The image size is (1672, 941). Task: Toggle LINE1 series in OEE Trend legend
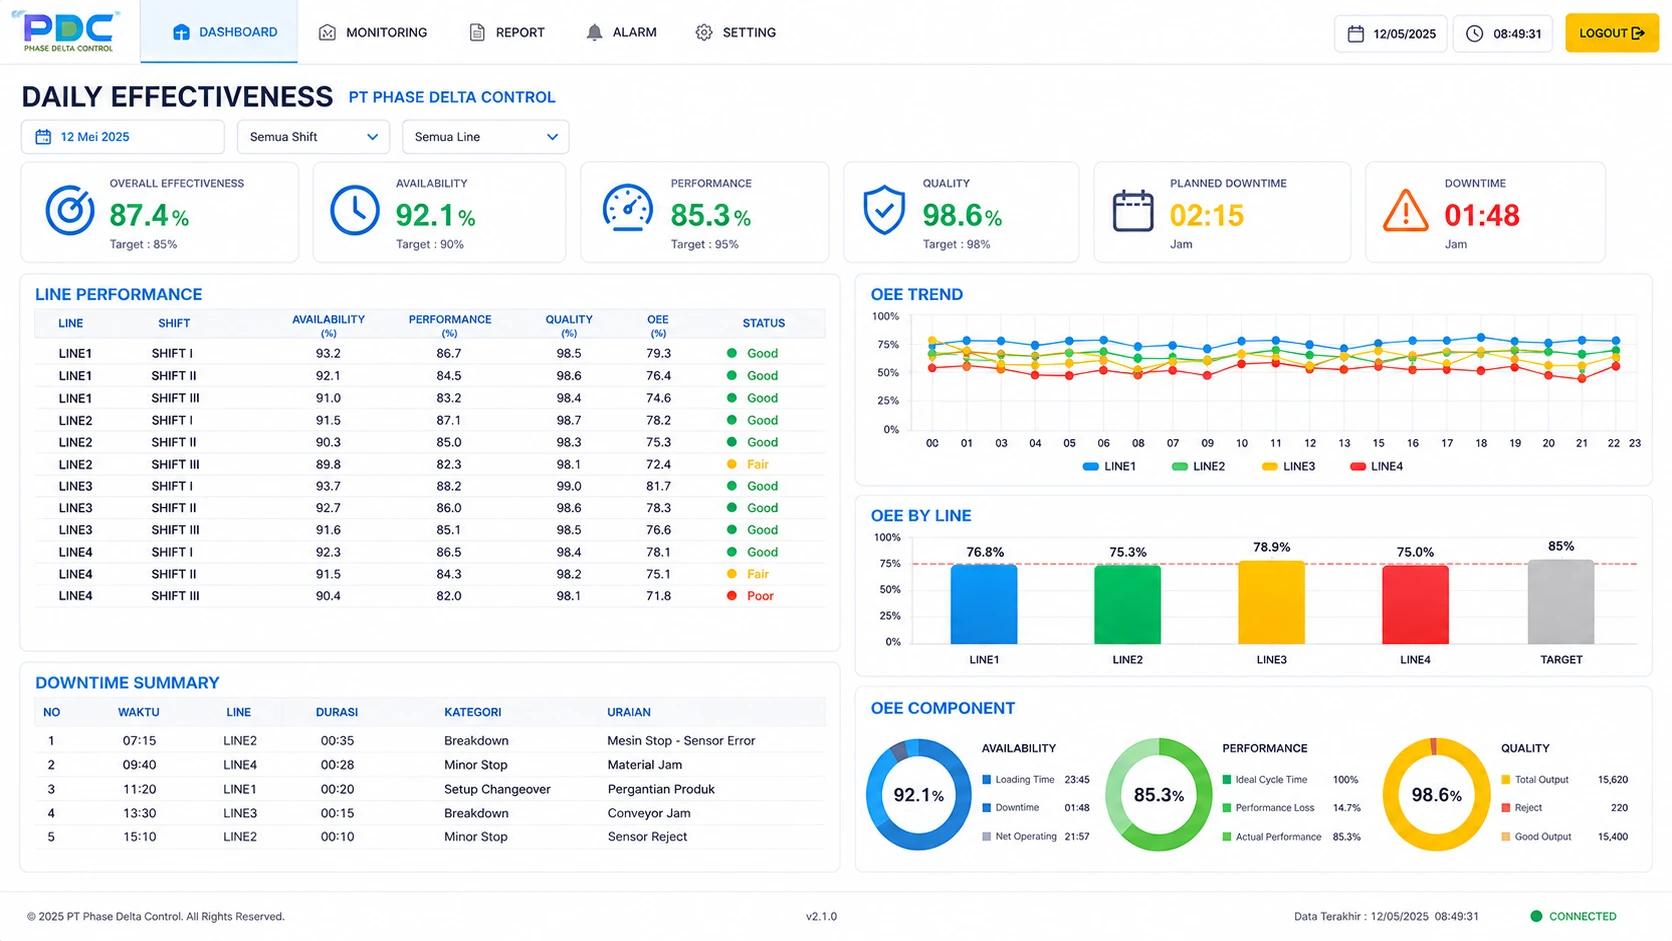tap(1109, 467)
